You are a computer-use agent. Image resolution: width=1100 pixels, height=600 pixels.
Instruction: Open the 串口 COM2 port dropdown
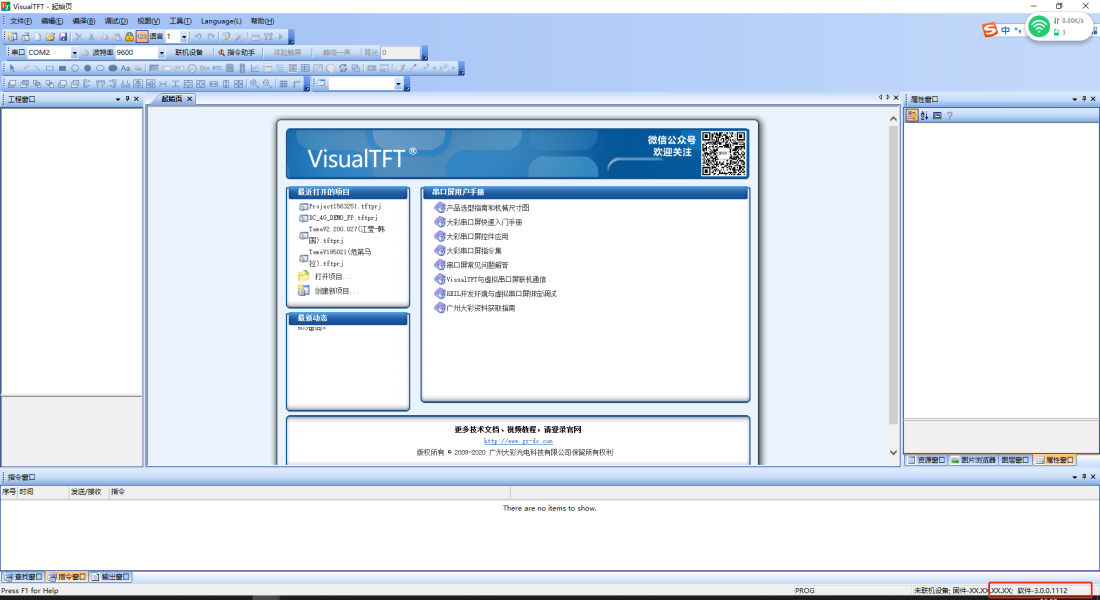tap(74, 52)
